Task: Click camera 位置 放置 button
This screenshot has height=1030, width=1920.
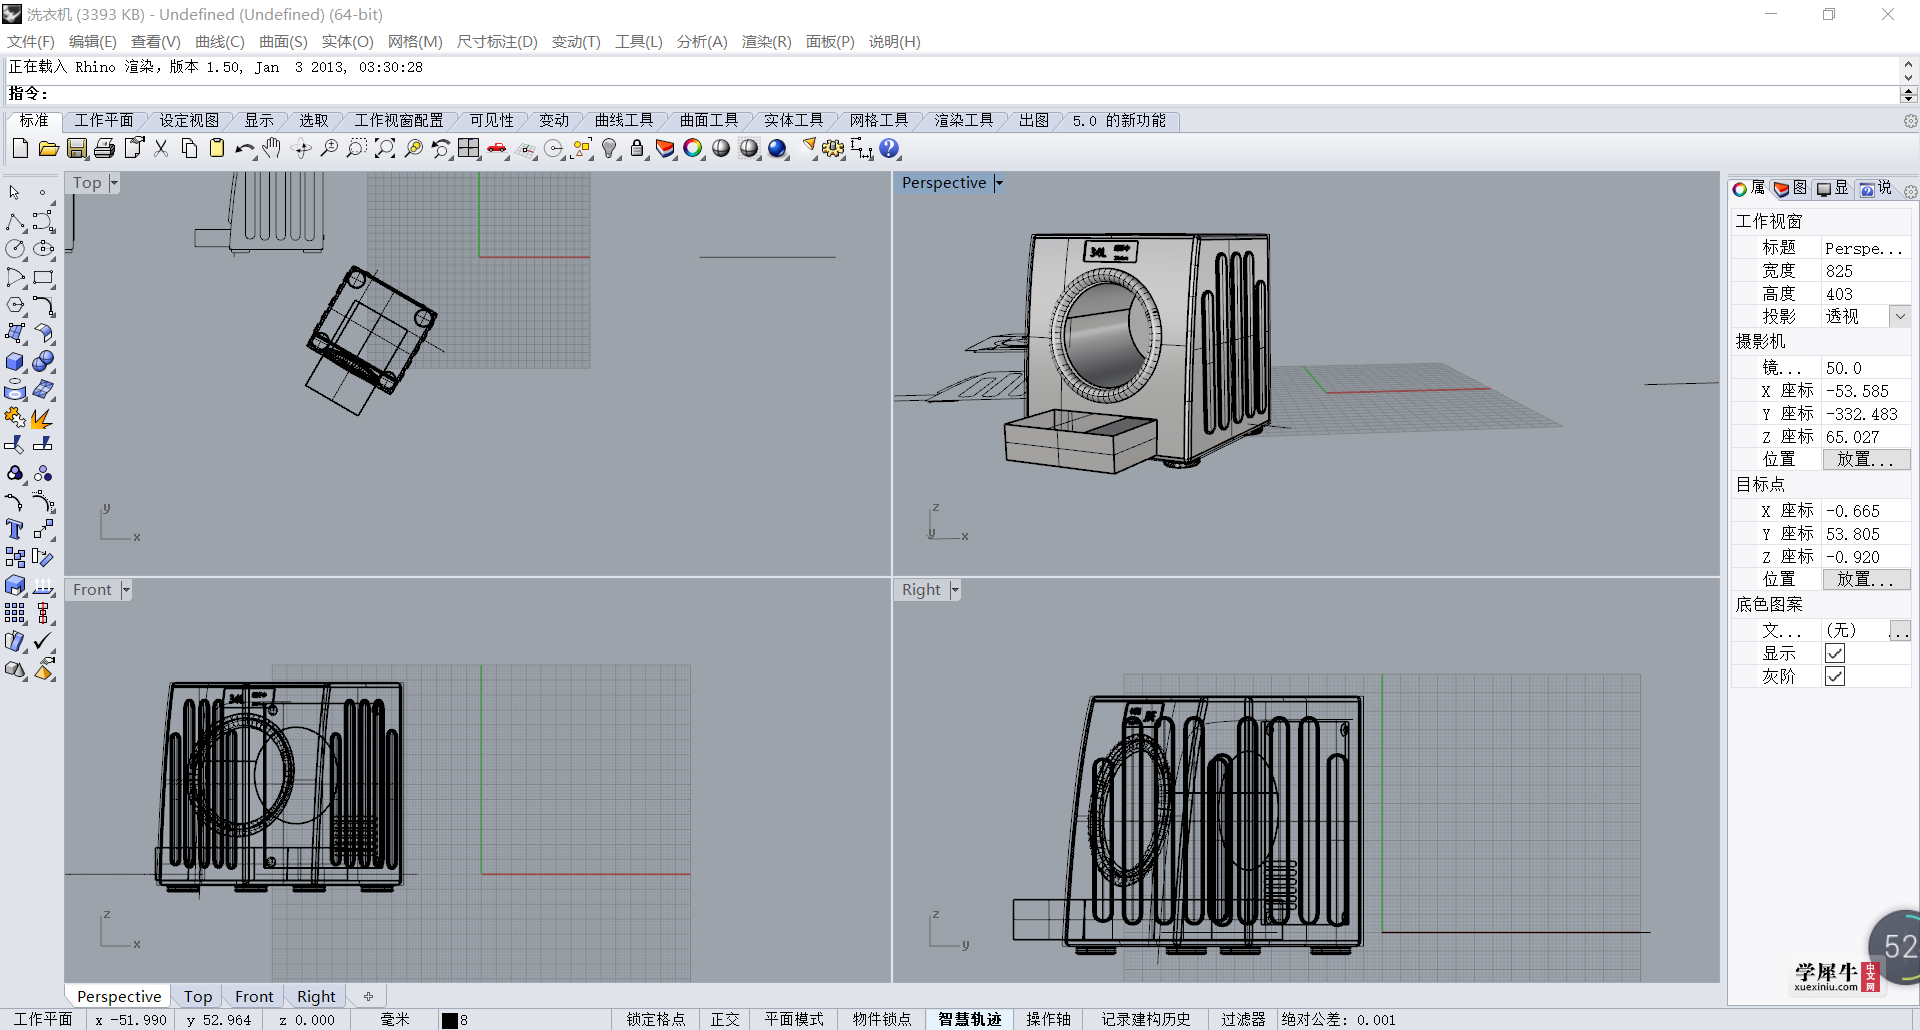Action: click(1866, 459)
